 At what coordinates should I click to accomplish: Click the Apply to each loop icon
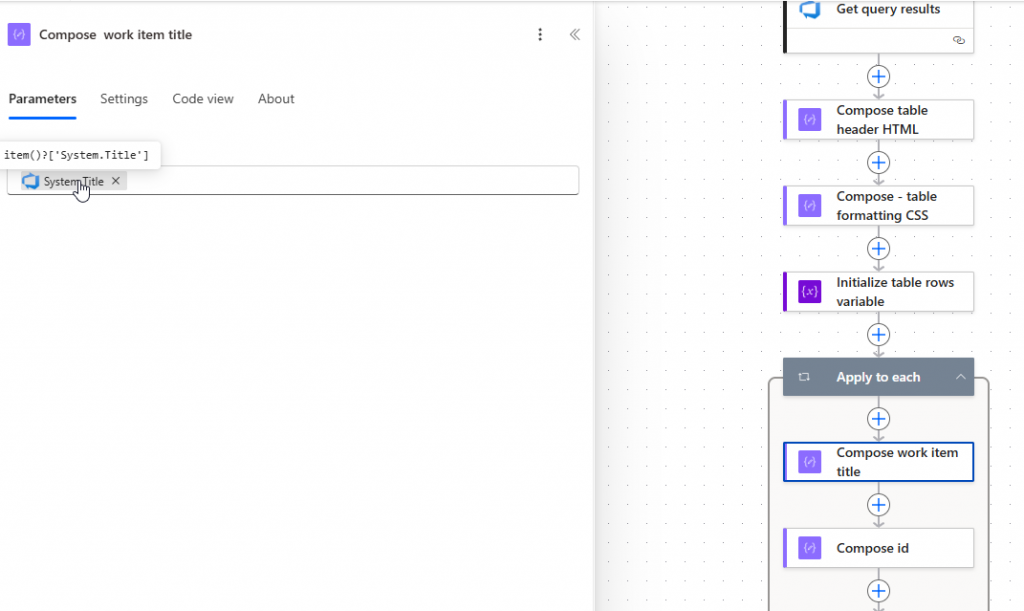804,377
